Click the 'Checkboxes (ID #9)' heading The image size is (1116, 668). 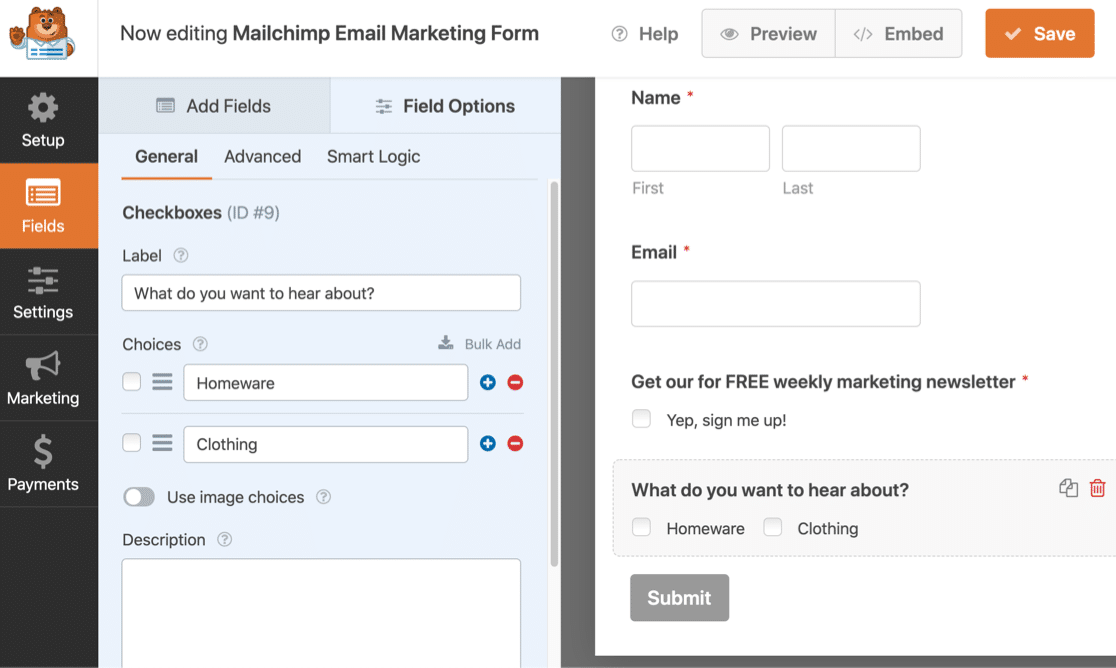[201, 213]
